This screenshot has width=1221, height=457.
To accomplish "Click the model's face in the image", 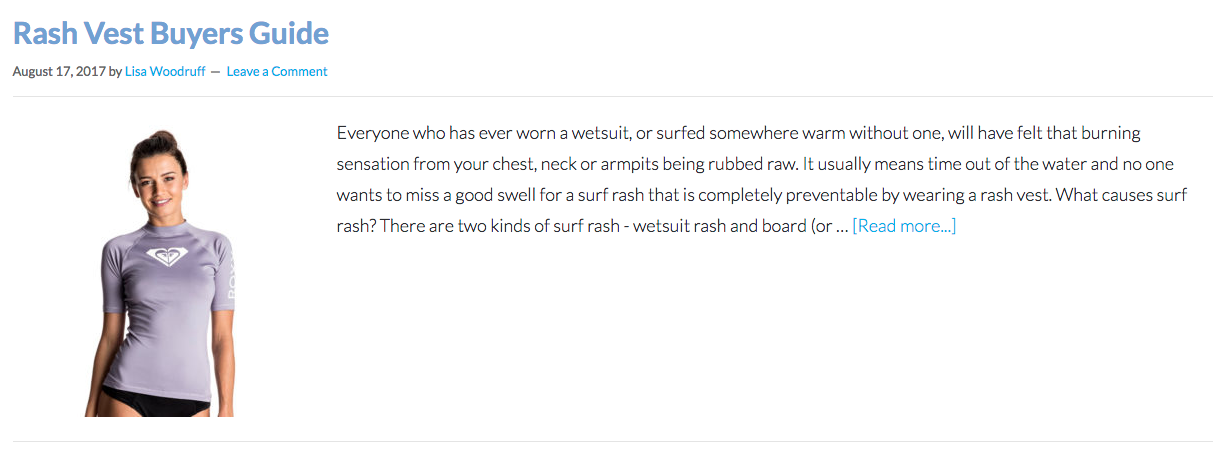I will click(160, 178).
